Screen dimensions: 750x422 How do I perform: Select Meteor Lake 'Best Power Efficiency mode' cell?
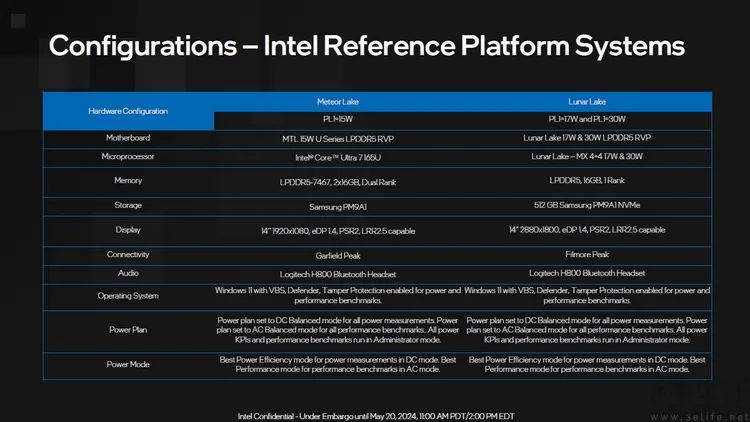(338, 365)
